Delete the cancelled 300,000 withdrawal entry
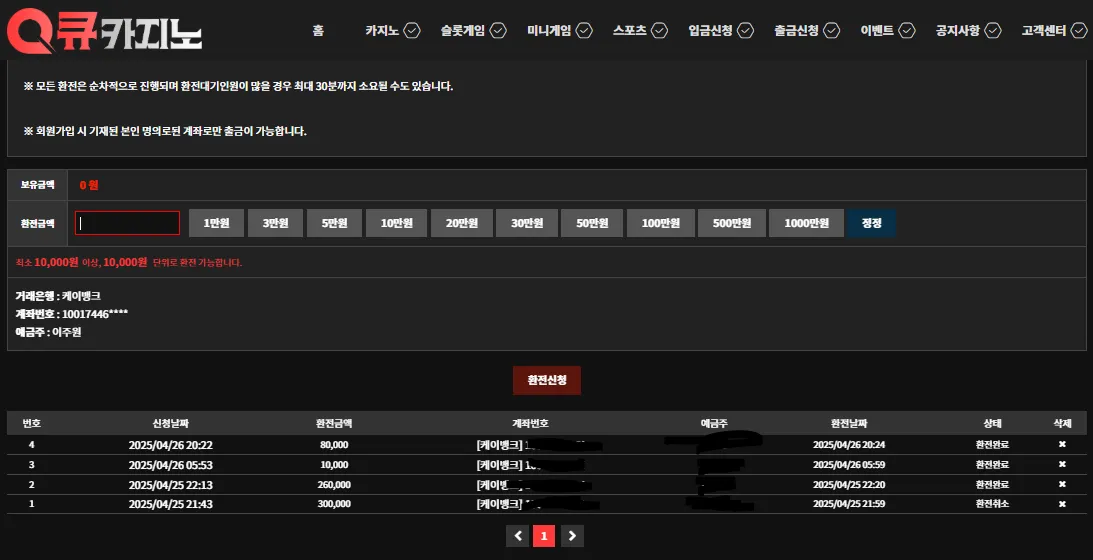The image size is (1093, 560). click(x=1062, y=504)
